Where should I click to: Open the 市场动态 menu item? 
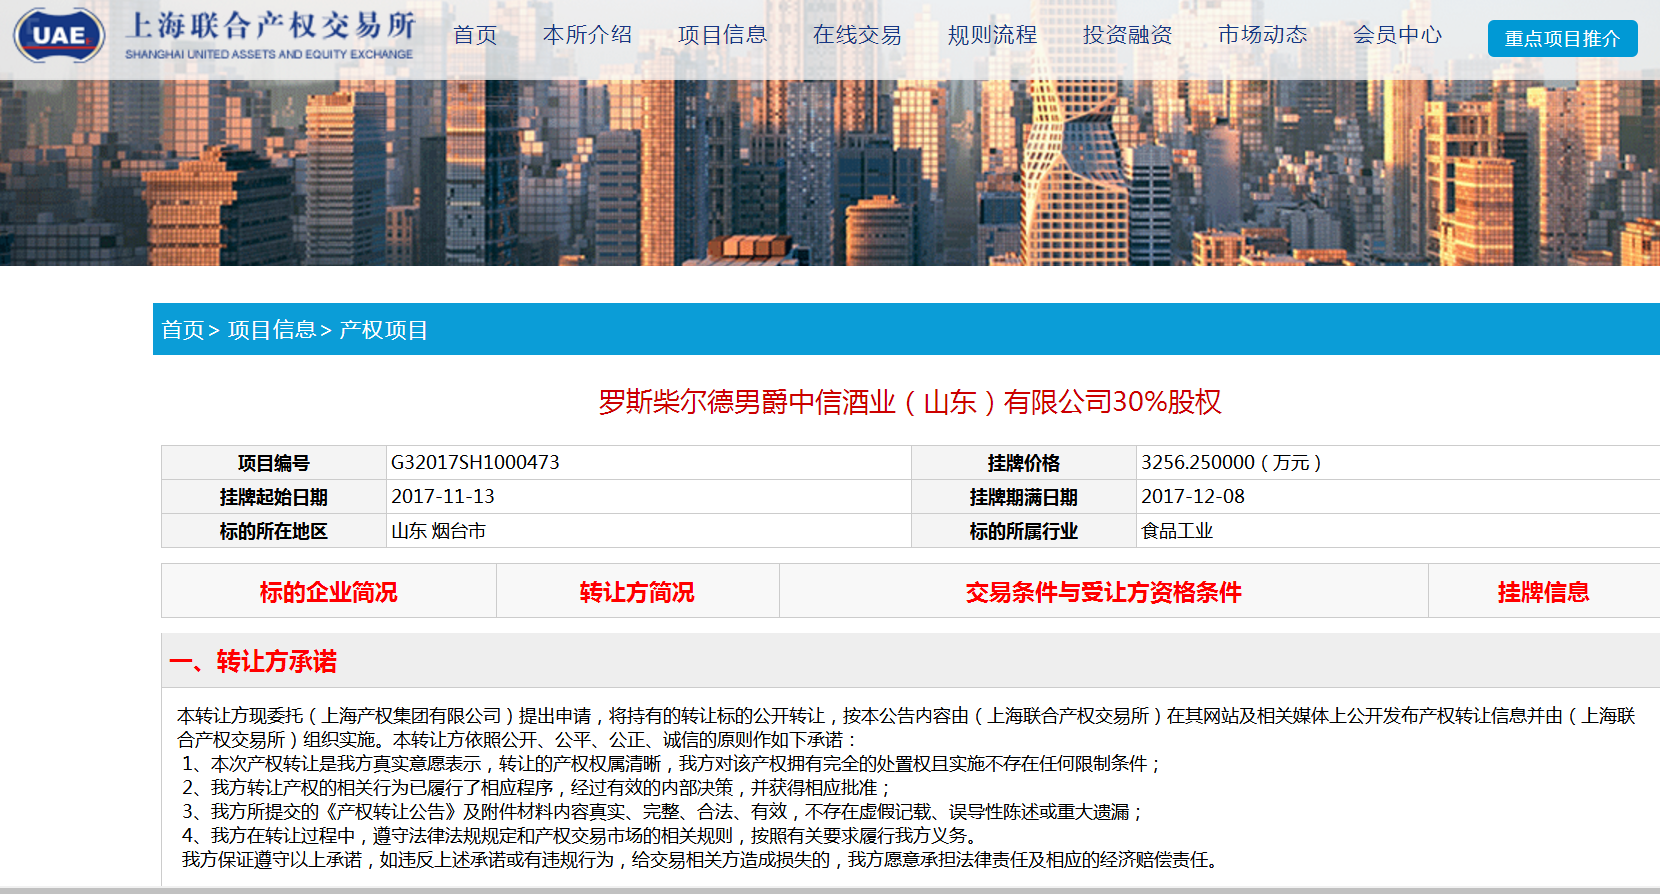coord(1262,35)
